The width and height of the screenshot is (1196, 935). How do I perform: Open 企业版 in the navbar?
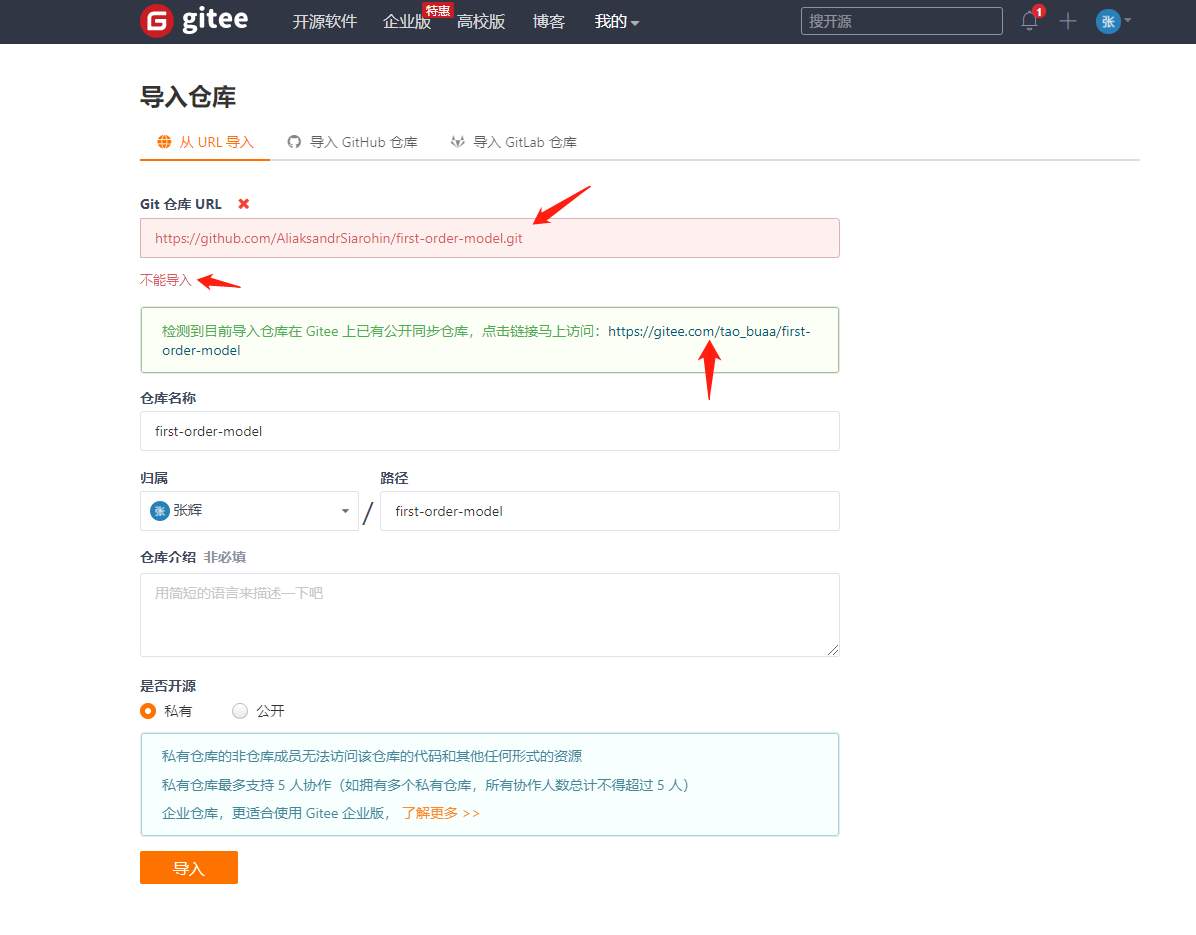click(x=407, y=21)
